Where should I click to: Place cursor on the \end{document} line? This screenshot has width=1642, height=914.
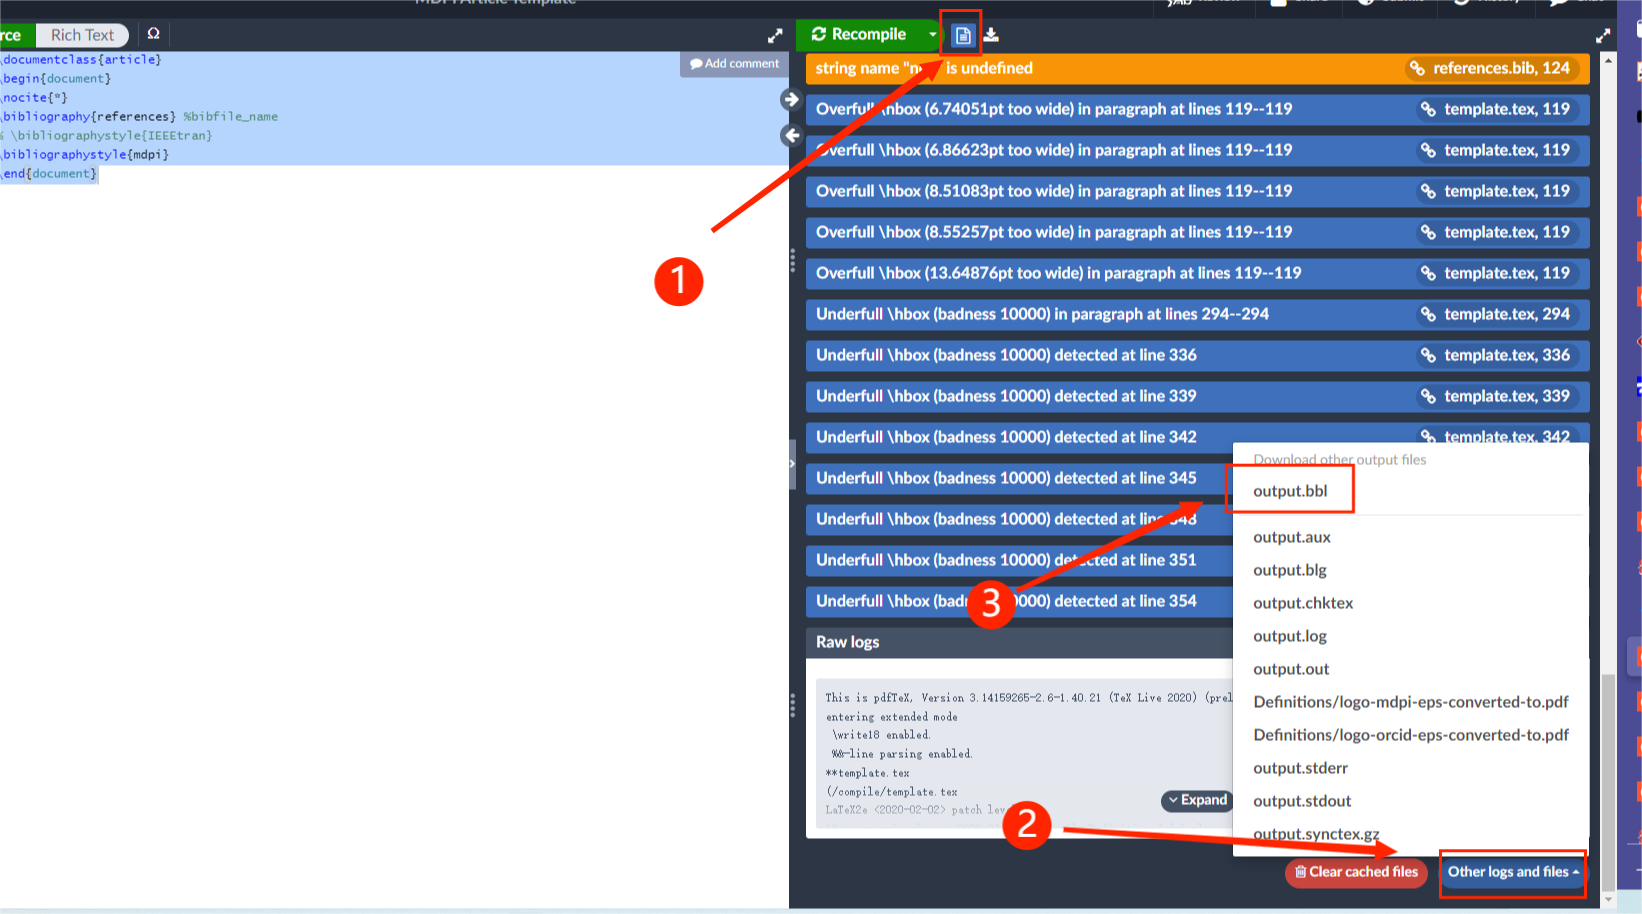tap(49, 173)
